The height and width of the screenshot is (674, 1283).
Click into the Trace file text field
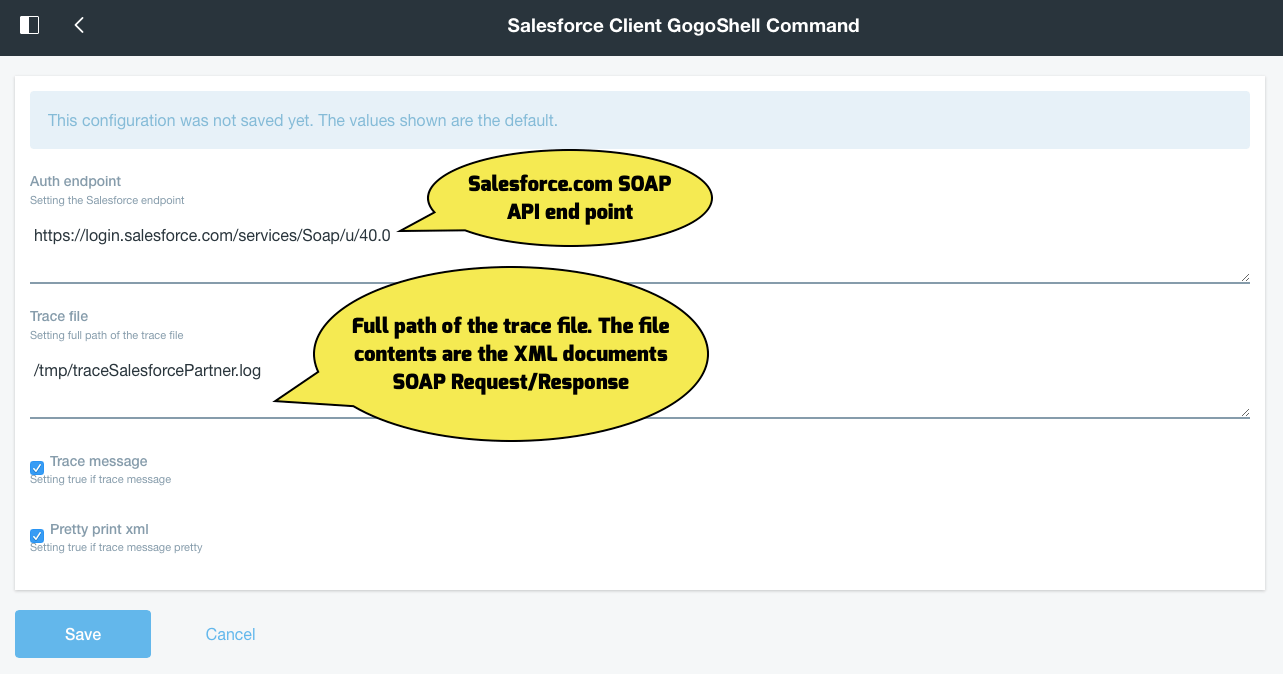[640, 386]
